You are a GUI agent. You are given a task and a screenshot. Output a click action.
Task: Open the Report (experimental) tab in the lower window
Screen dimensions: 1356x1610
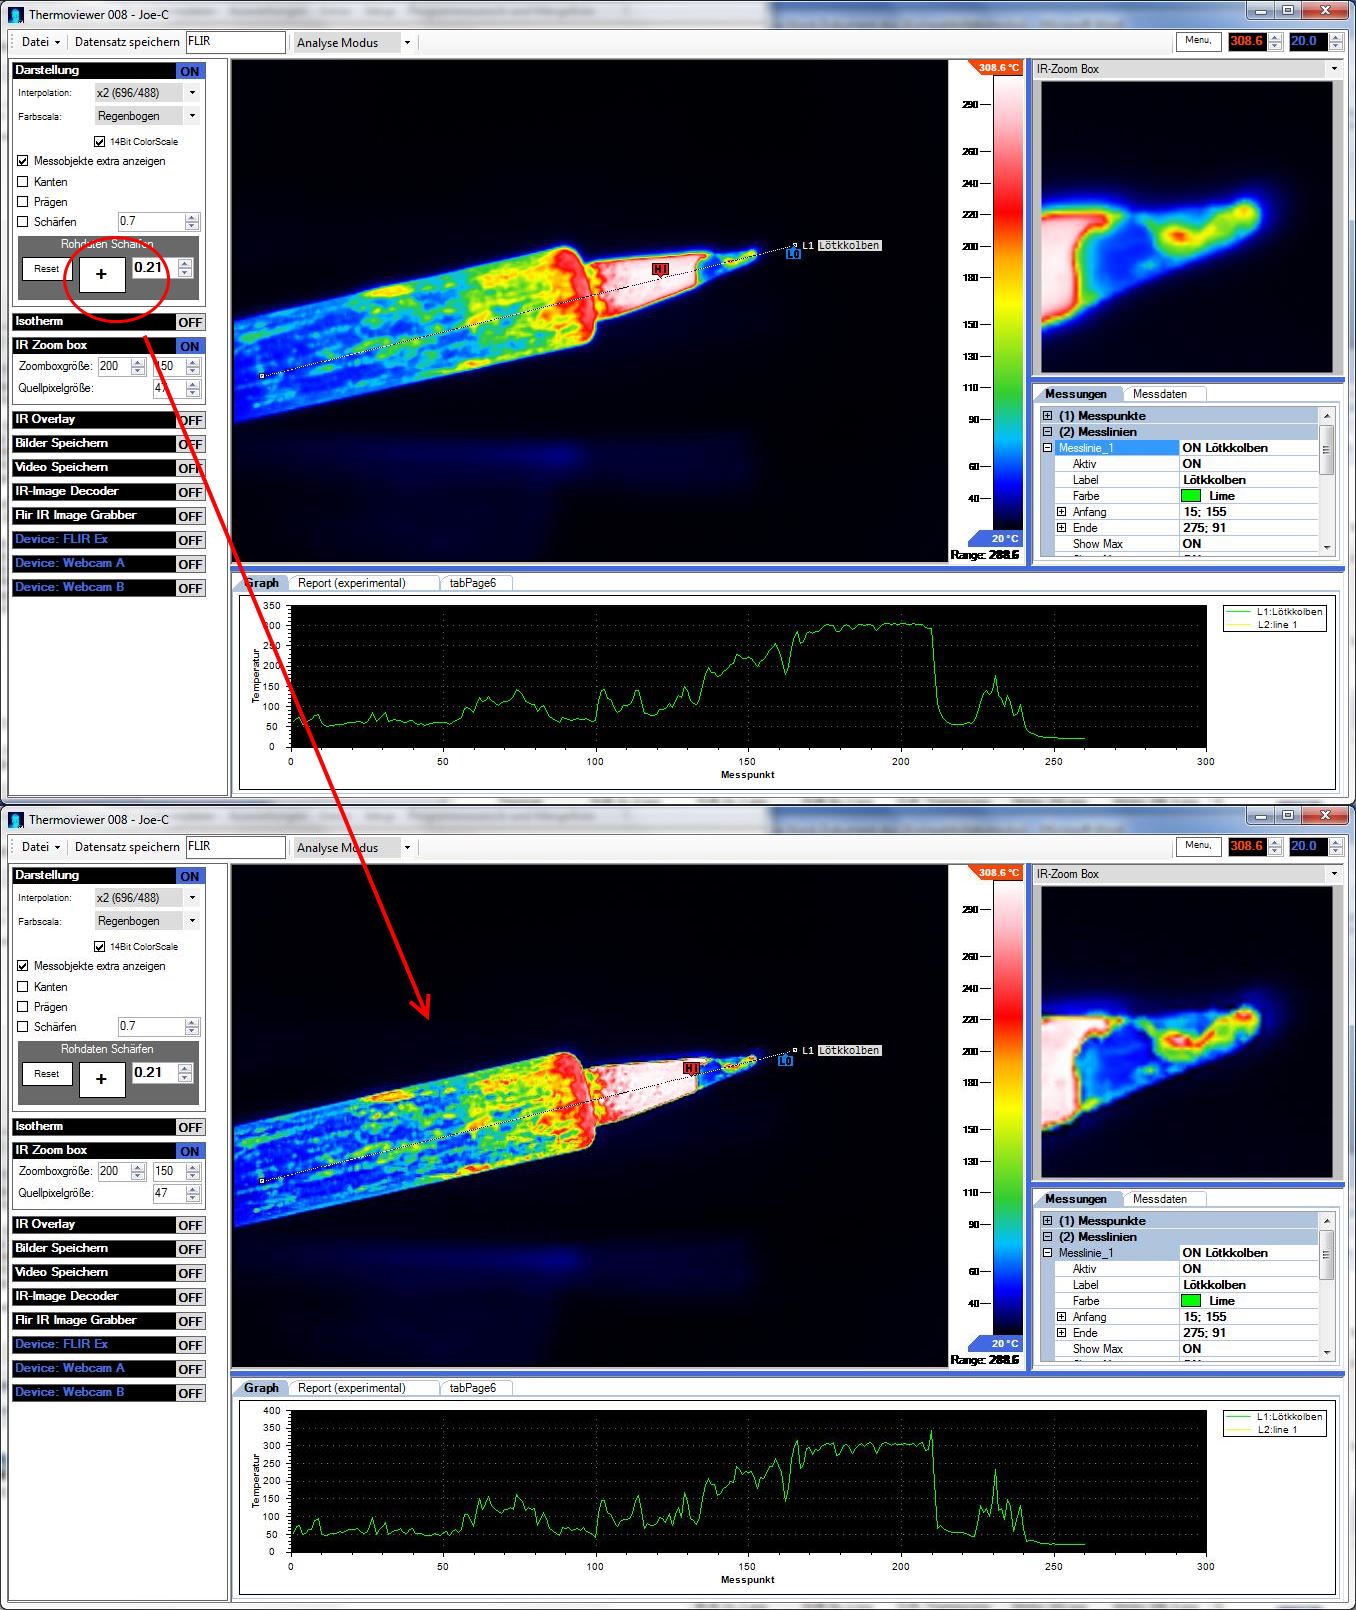pyautogui.click(x=351, y=1388)
